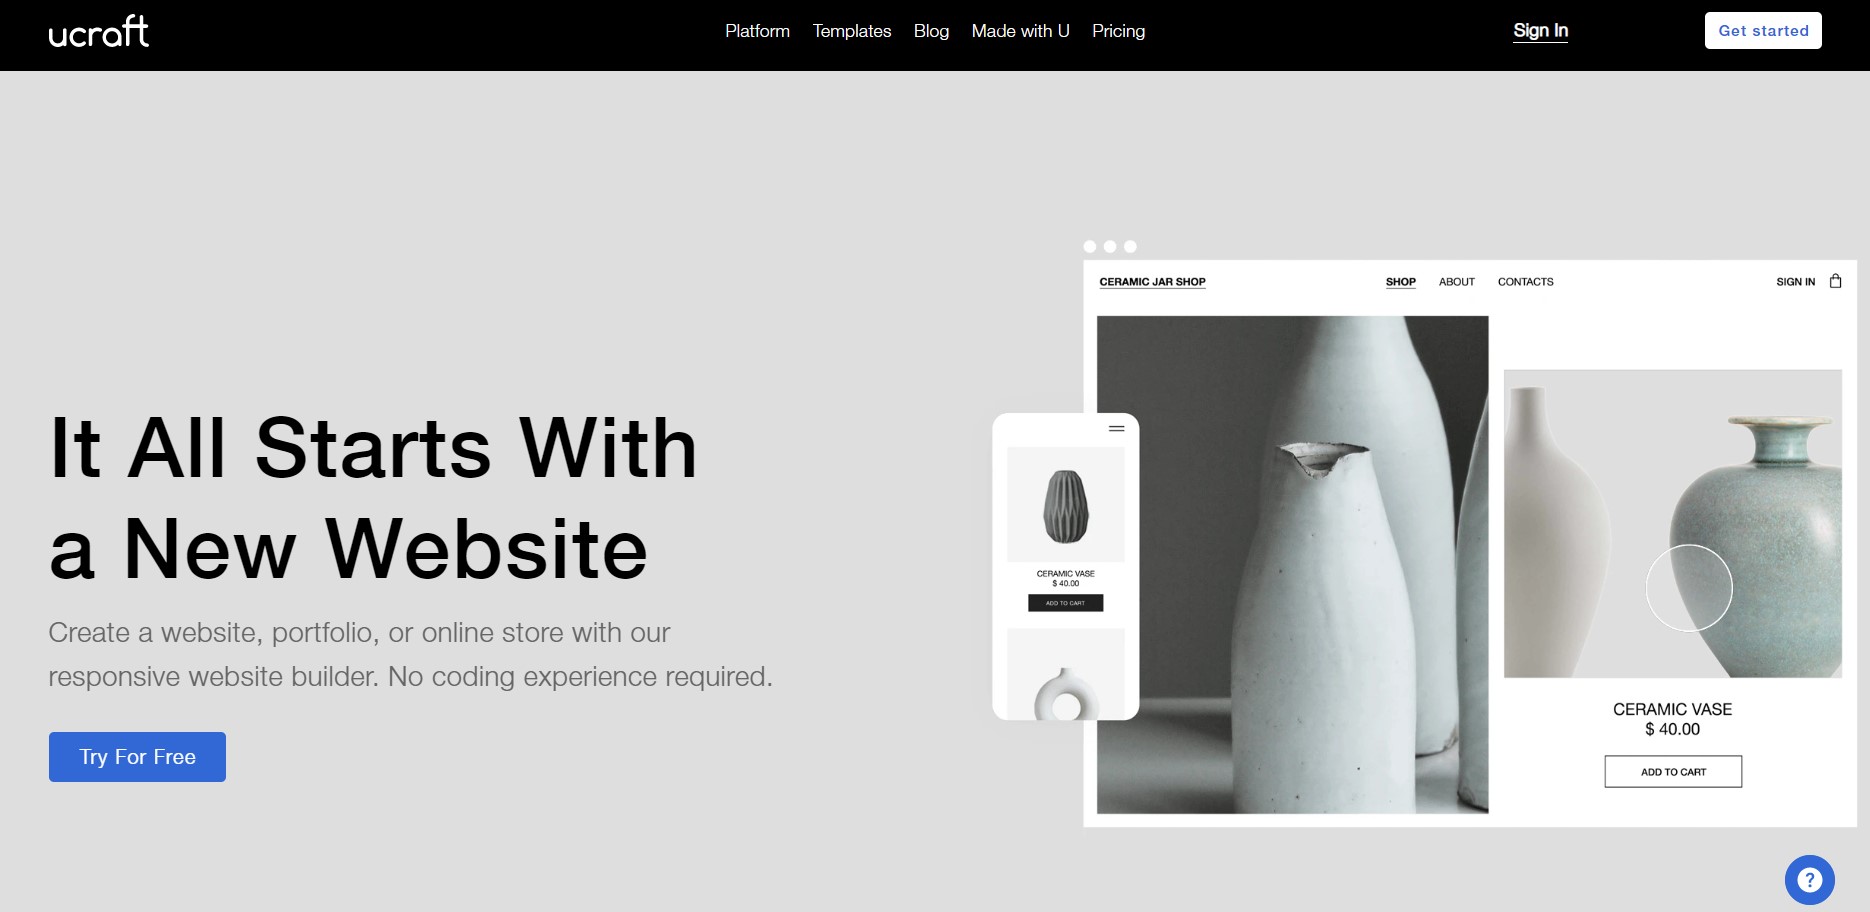
Task: Tap the hamburger menu on phone mockup
Action: [1117, 429]
